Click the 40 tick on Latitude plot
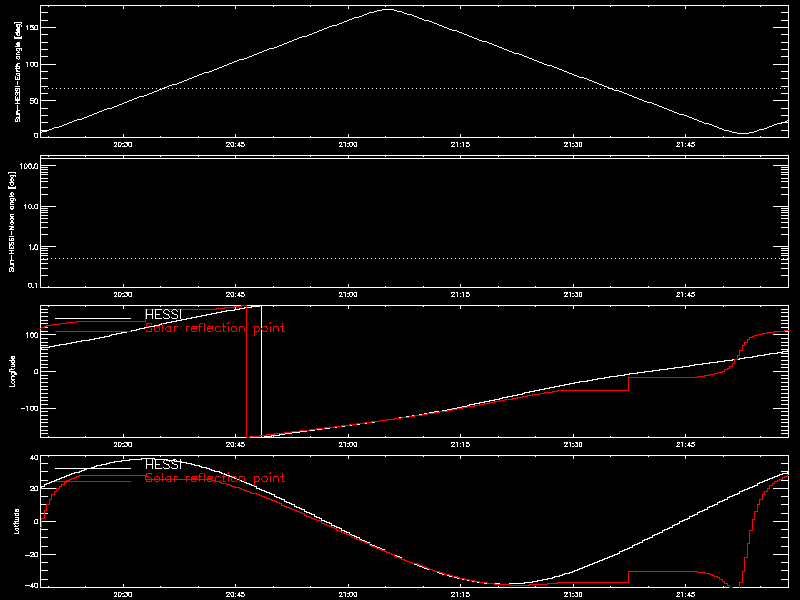The width and height of the screenshot is (800, 600). click(34, 458)
